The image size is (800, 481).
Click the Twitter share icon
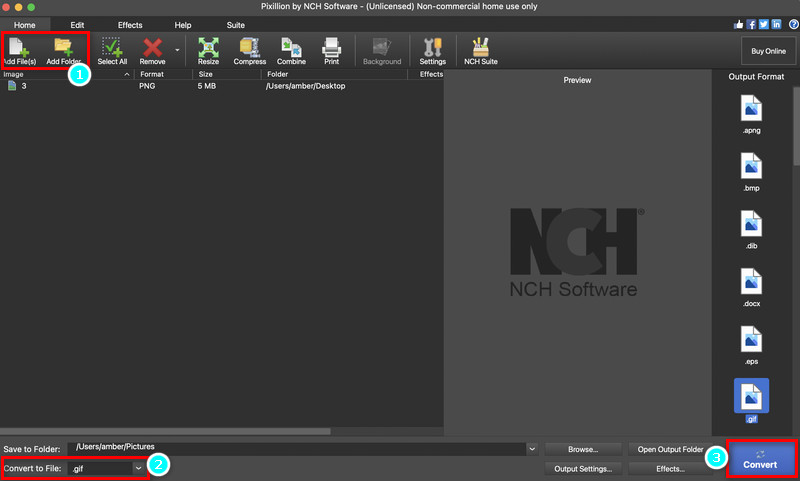pyautogui.click(x=764, y=24)
